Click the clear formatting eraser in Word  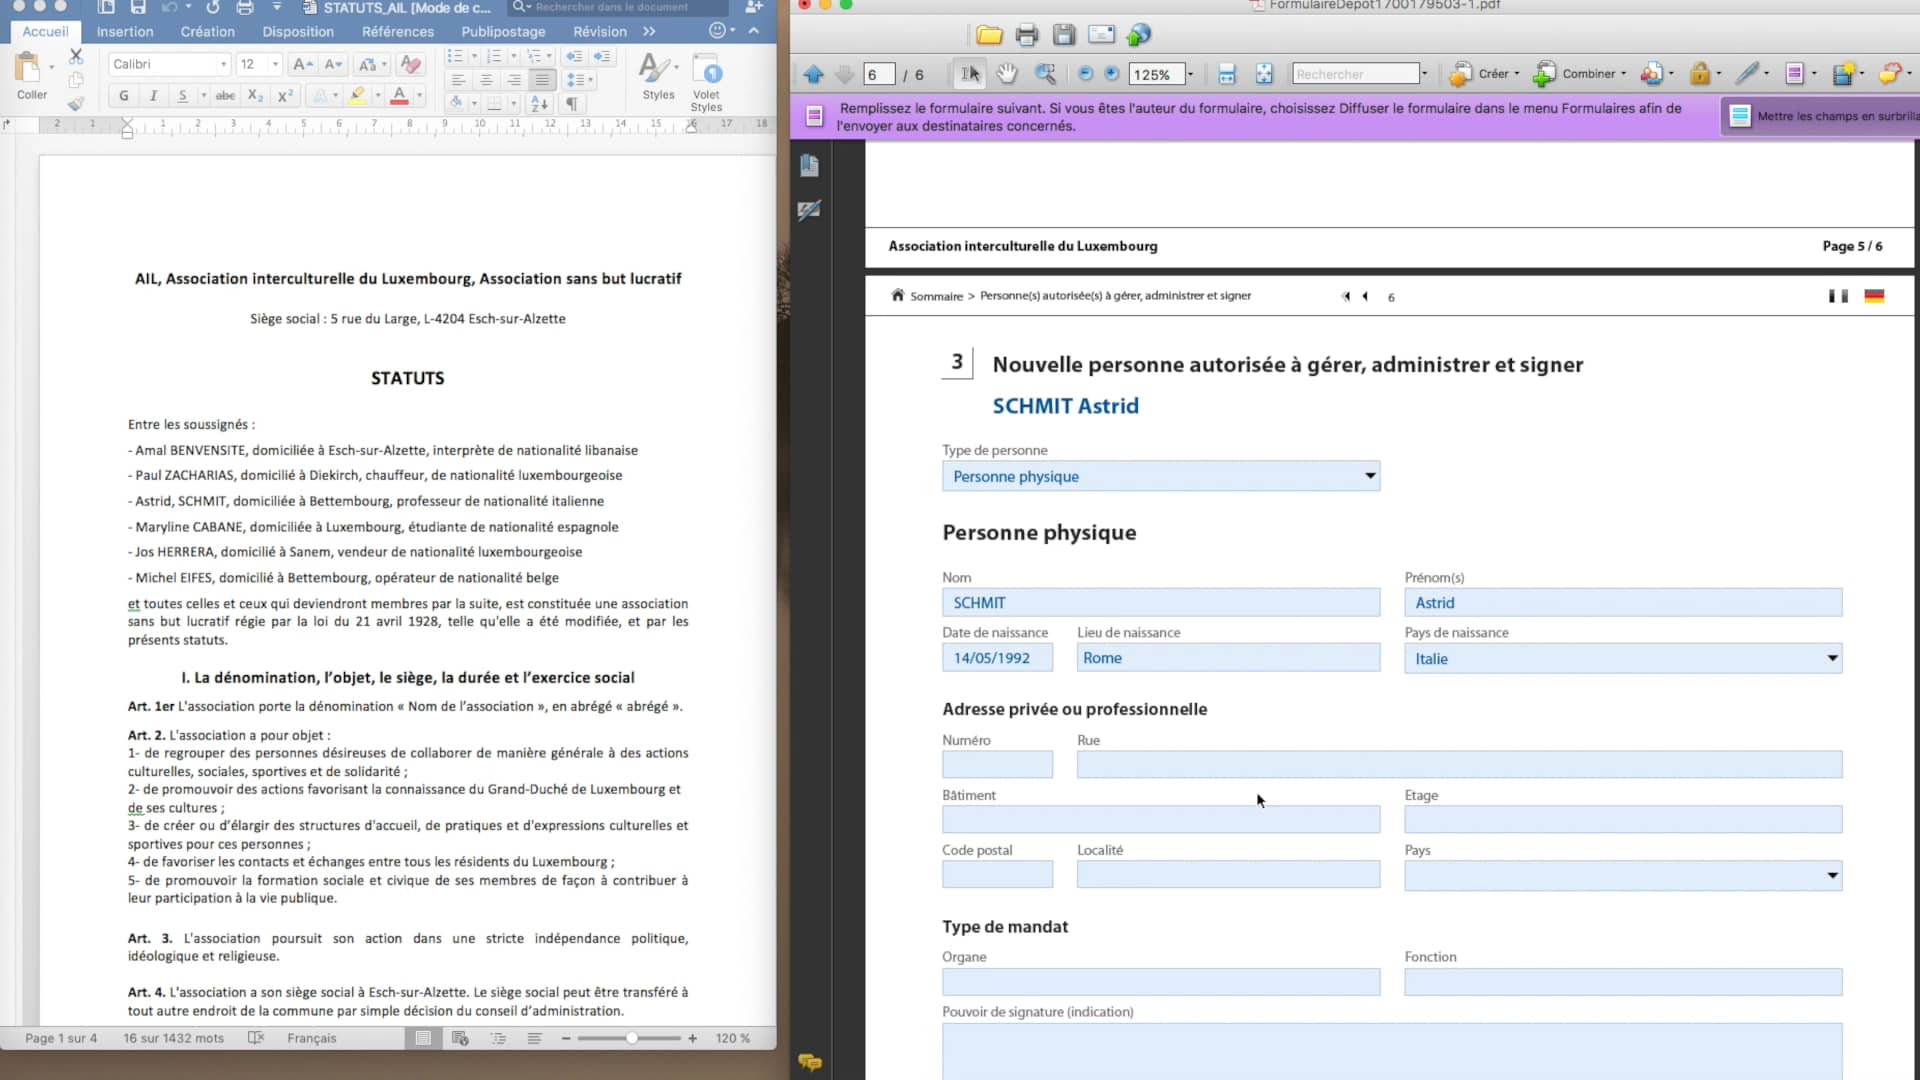[410, 64]
